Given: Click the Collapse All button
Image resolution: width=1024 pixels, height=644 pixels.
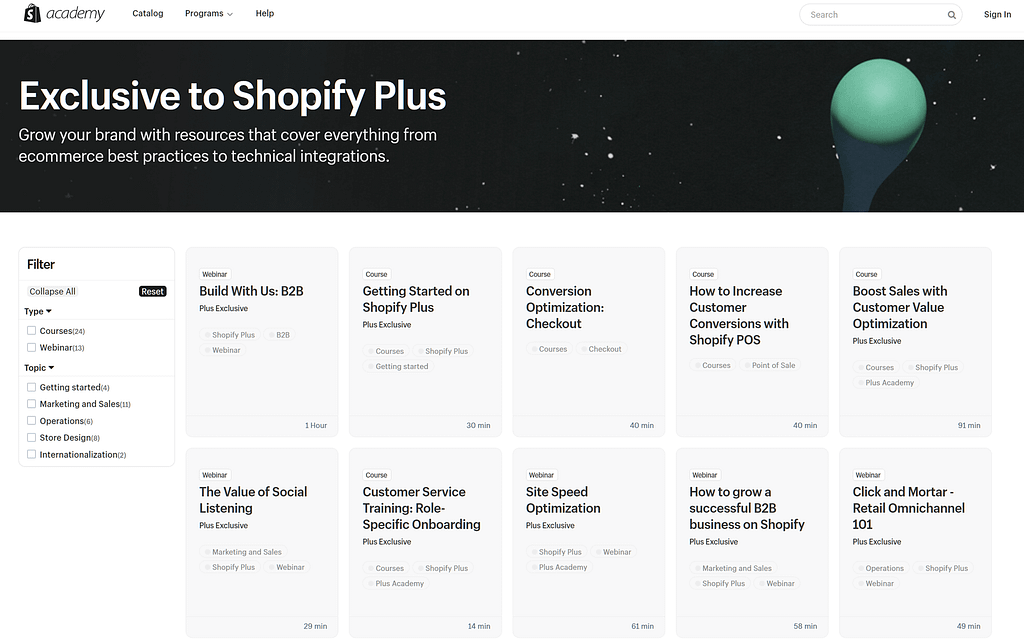Looking at the screenshot, I should [x=51, y=291].
